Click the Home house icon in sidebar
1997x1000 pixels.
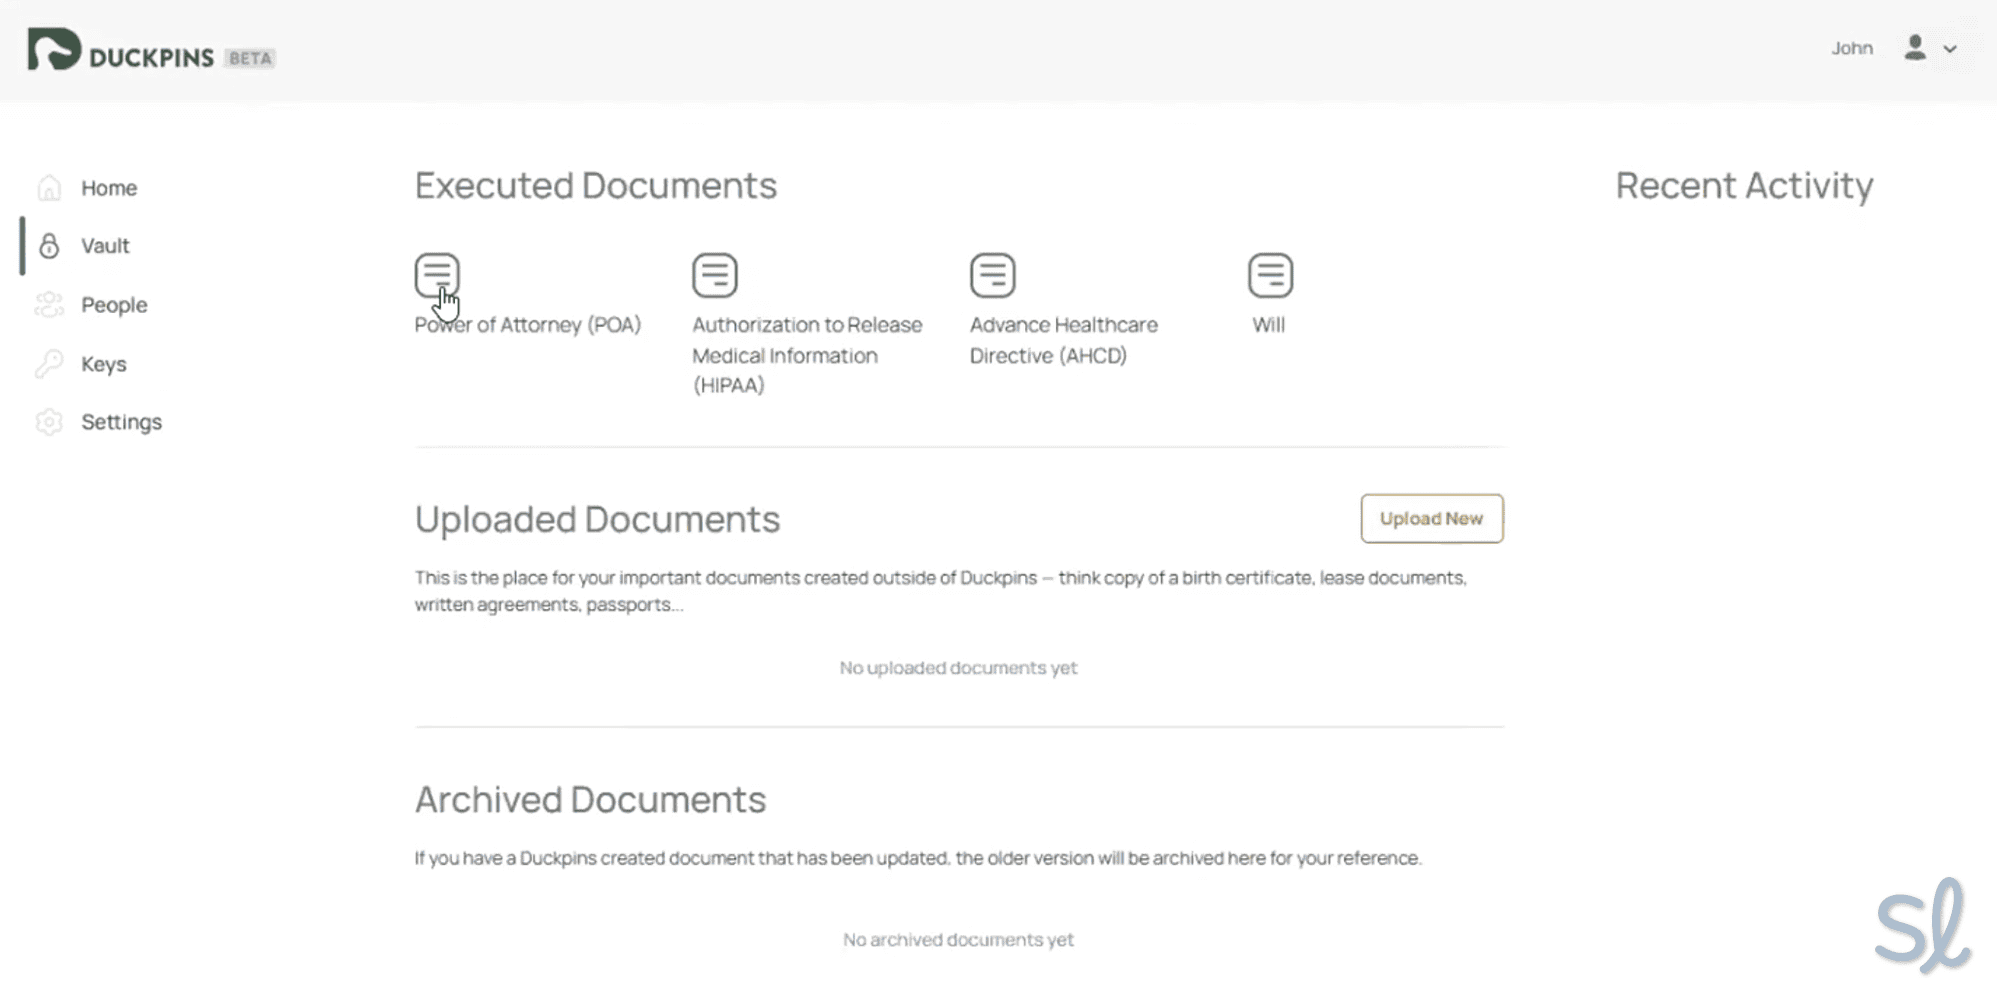coord(49,188)
